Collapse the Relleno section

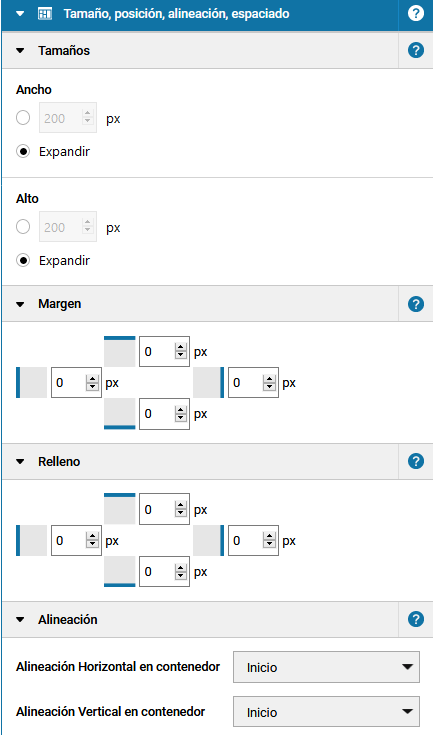[x=20, y=462]
